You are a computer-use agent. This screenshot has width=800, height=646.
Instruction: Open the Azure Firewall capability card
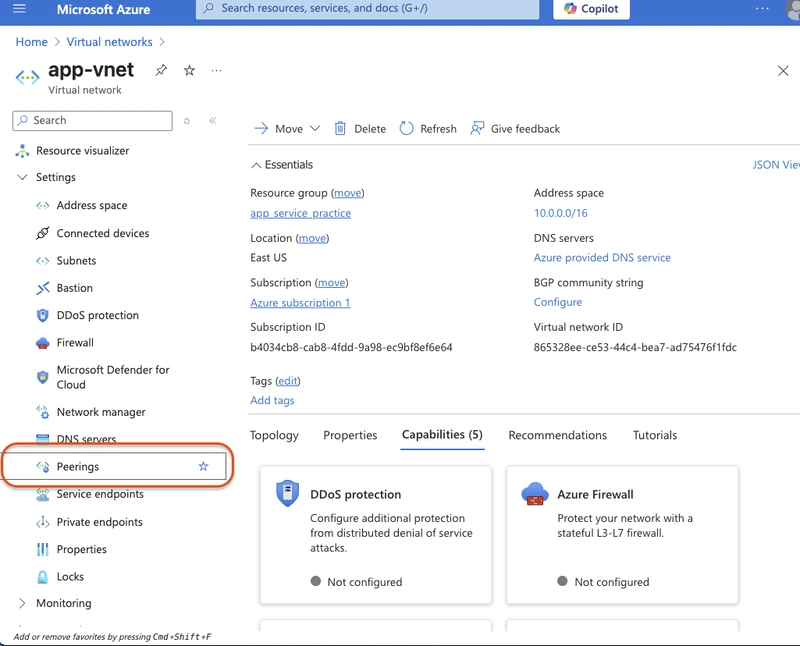[x=622, y=535]
